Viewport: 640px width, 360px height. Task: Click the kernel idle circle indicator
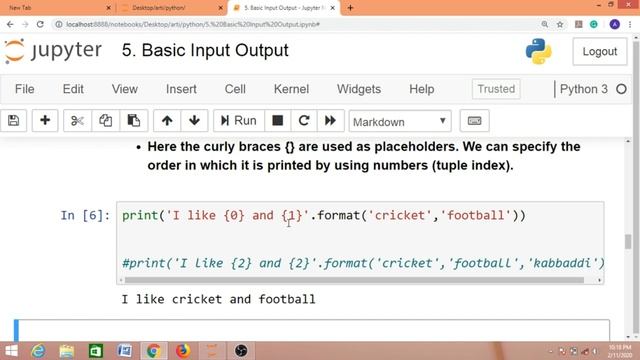pos(621,89)
